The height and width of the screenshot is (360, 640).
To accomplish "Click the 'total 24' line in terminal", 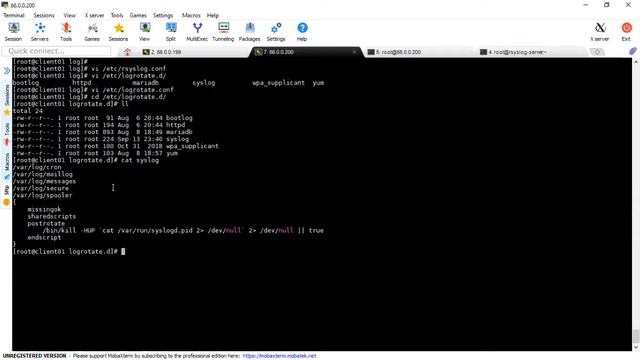I will click(x=27, y=111).
